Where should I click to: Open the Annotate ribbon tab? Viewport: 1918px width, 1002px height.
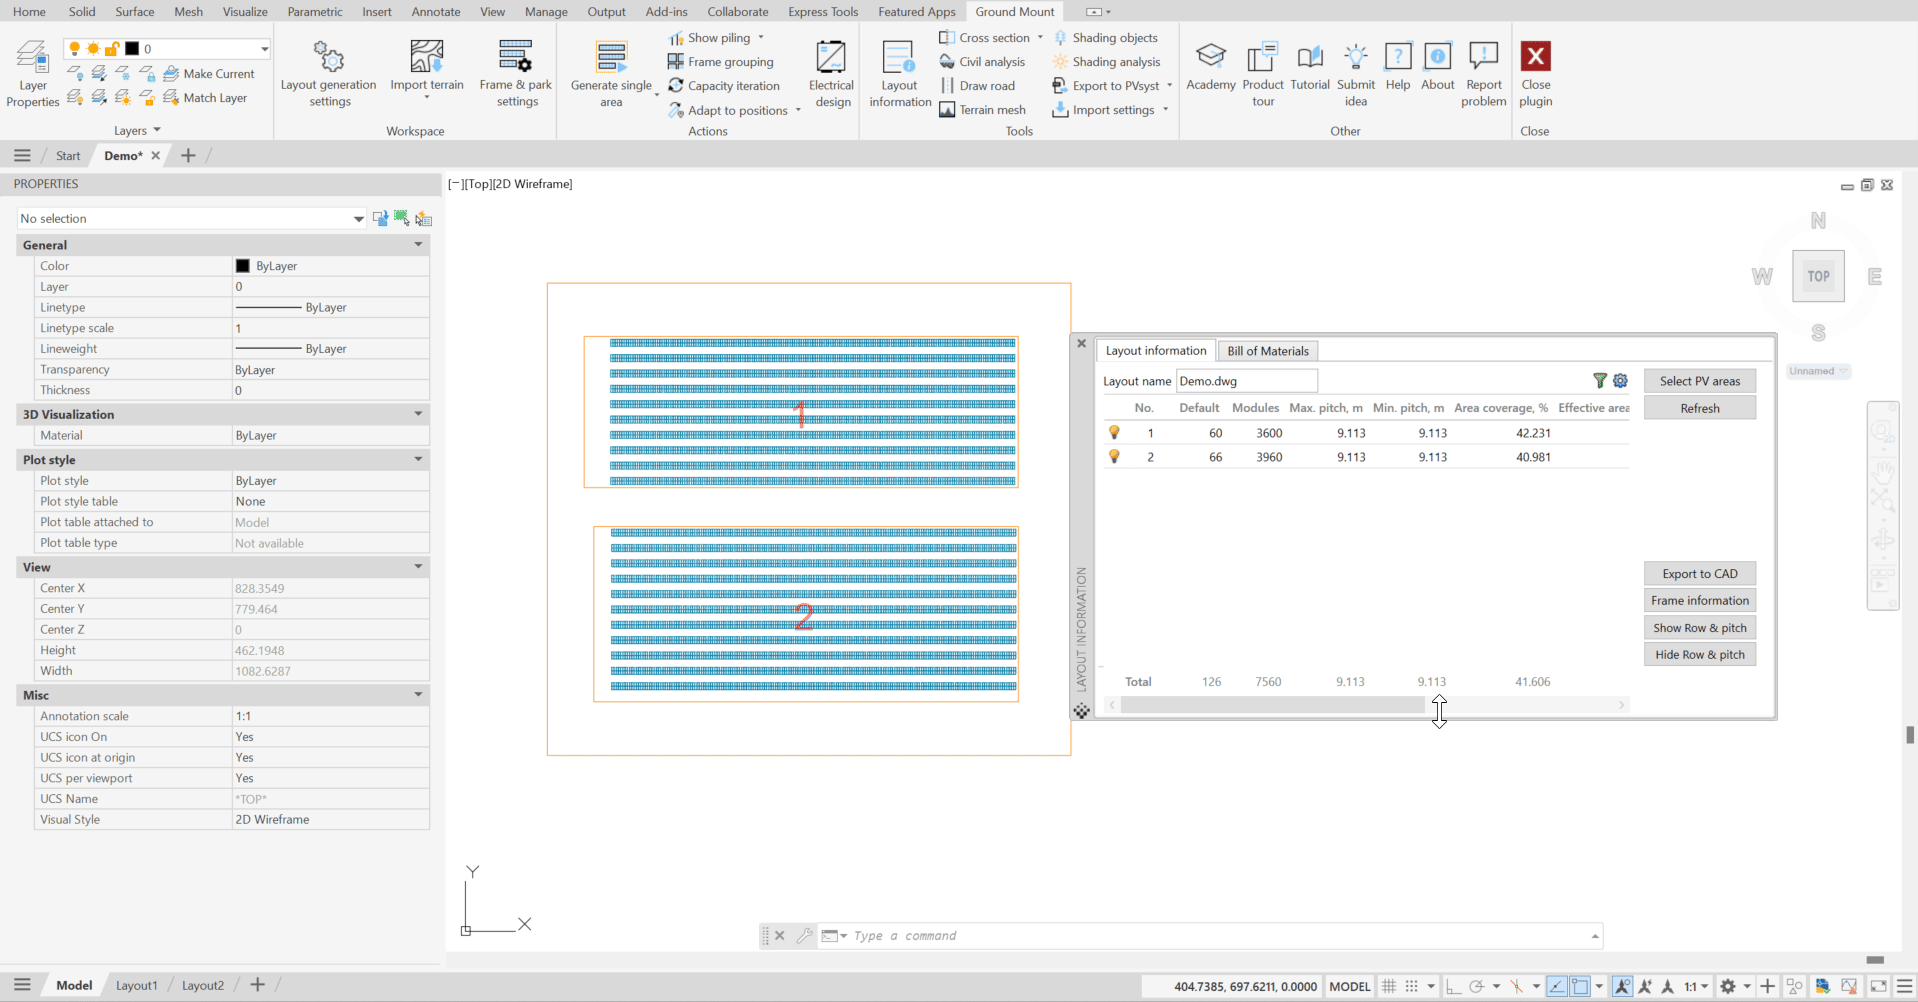(436, 12)
